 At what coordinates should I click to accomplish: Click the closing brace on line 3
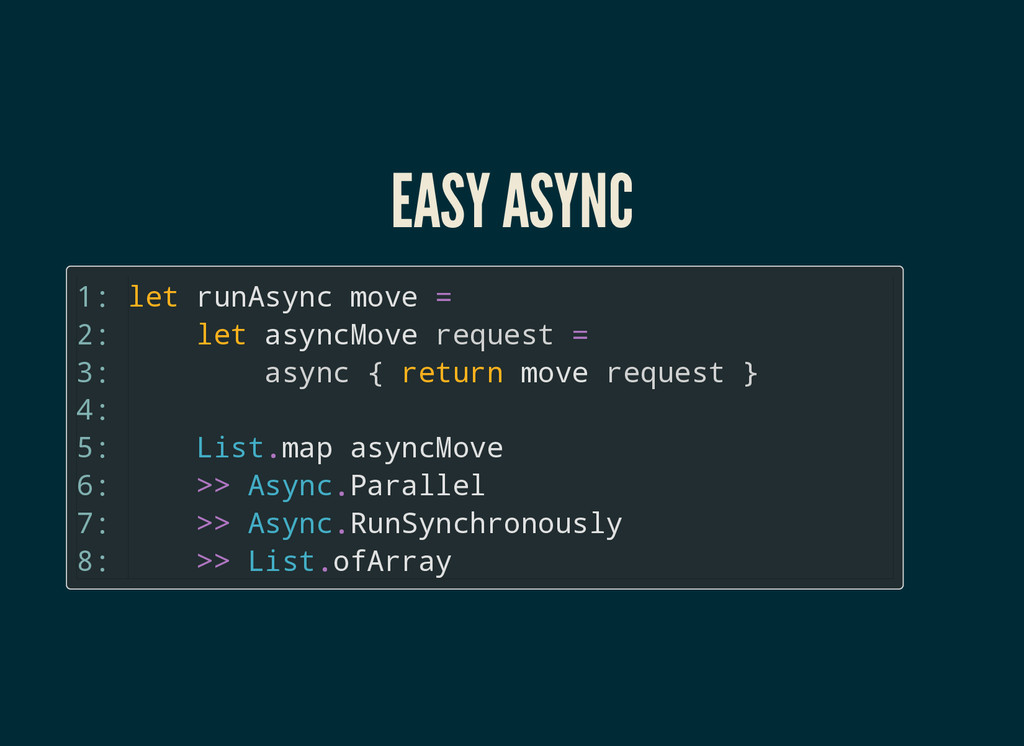click(x=750, y=374)
